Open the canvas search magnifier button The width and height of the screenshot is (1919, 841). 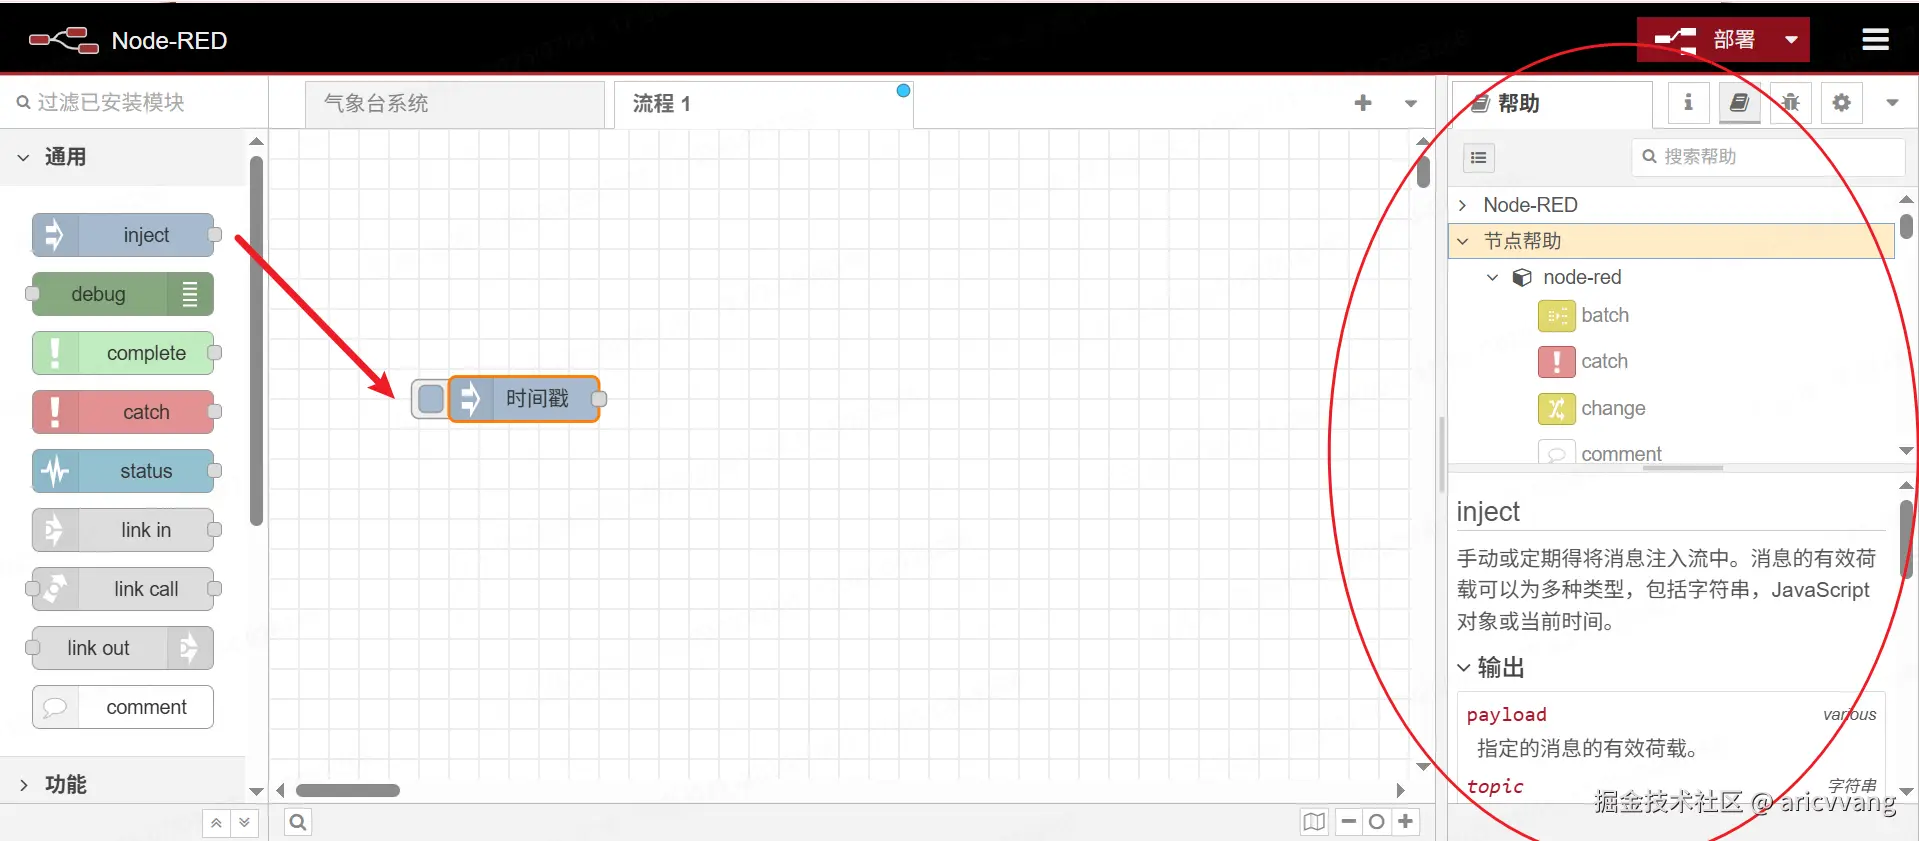(x=298, y=822)
